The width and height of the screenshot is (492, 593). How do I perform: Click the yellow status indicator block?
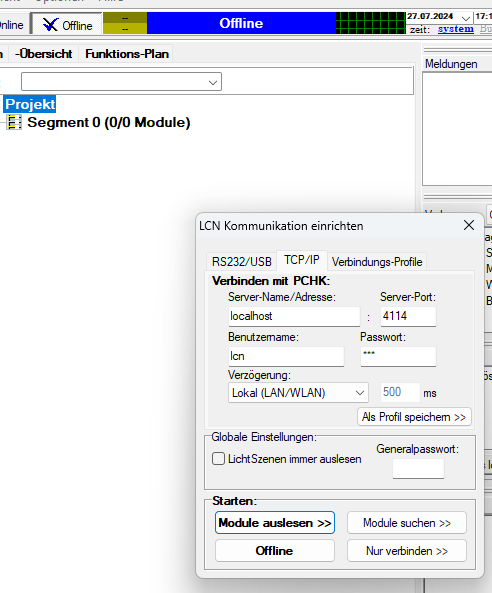(125, 23)
